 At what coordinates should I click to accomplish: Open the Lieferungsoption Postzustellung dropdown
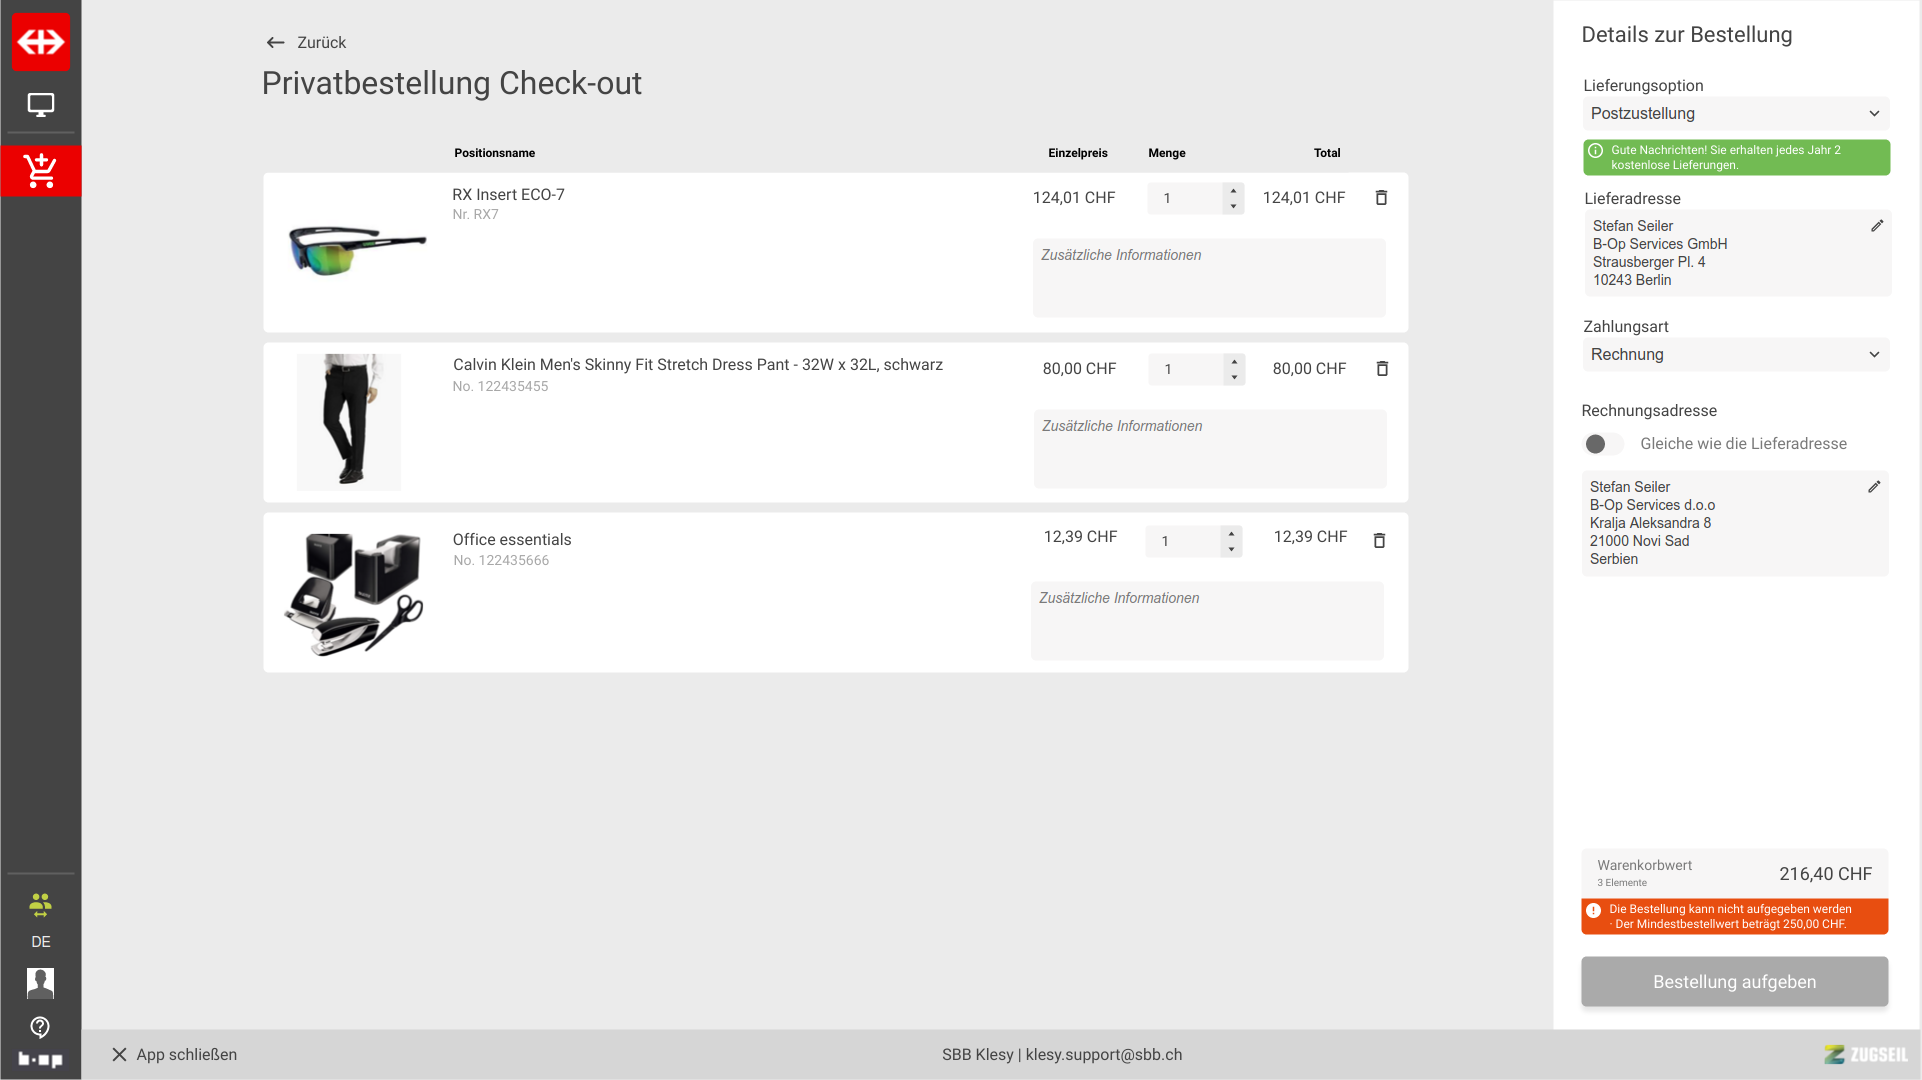point(1735,114)
